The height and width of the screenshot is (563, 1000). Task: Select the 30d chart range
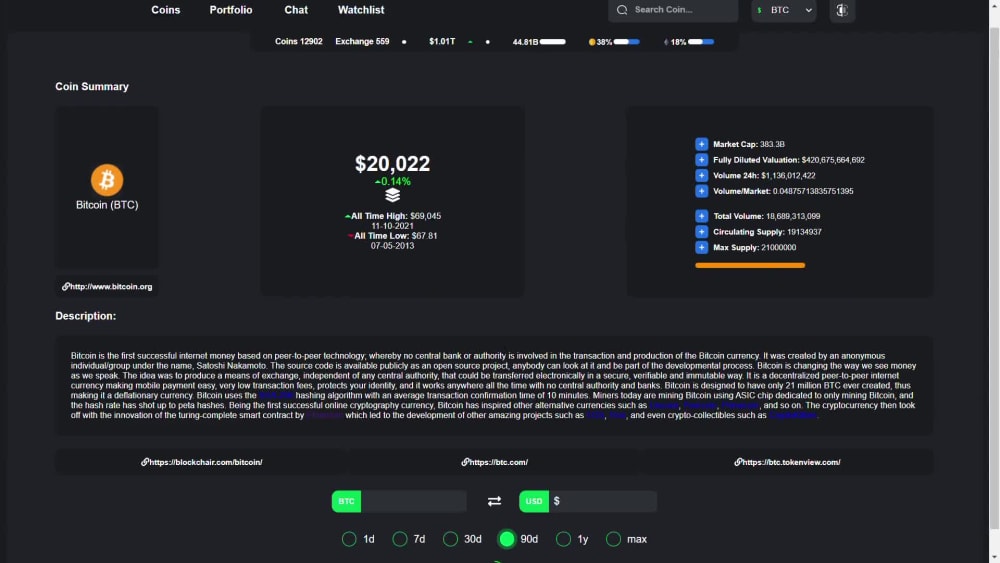[x=450, y=539]
